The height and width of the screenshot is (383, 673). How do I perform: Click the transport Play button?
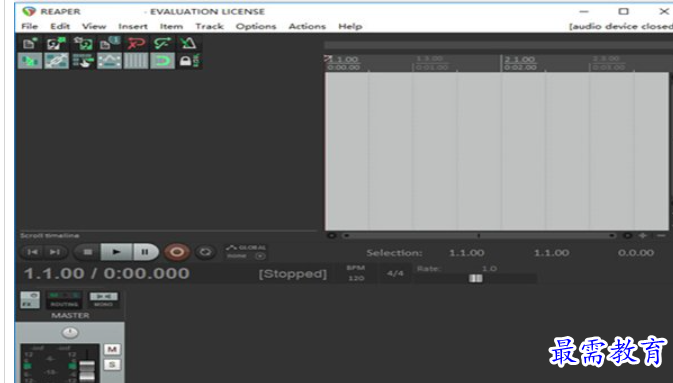pyautogui.click(x=116, y=252)
